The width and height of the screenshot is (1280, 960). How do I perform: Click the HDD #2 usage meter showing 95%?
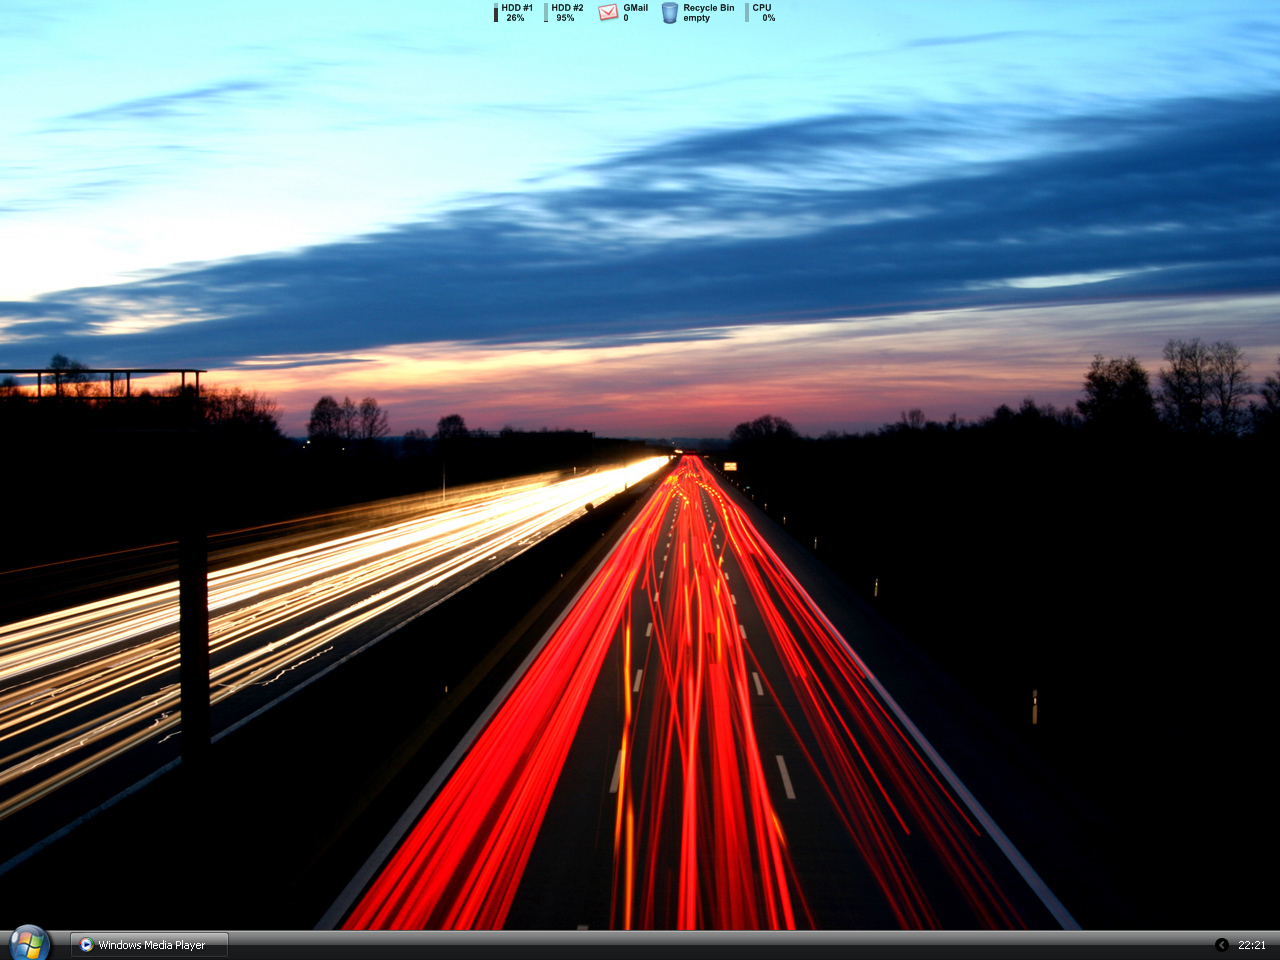coord(564,12)
